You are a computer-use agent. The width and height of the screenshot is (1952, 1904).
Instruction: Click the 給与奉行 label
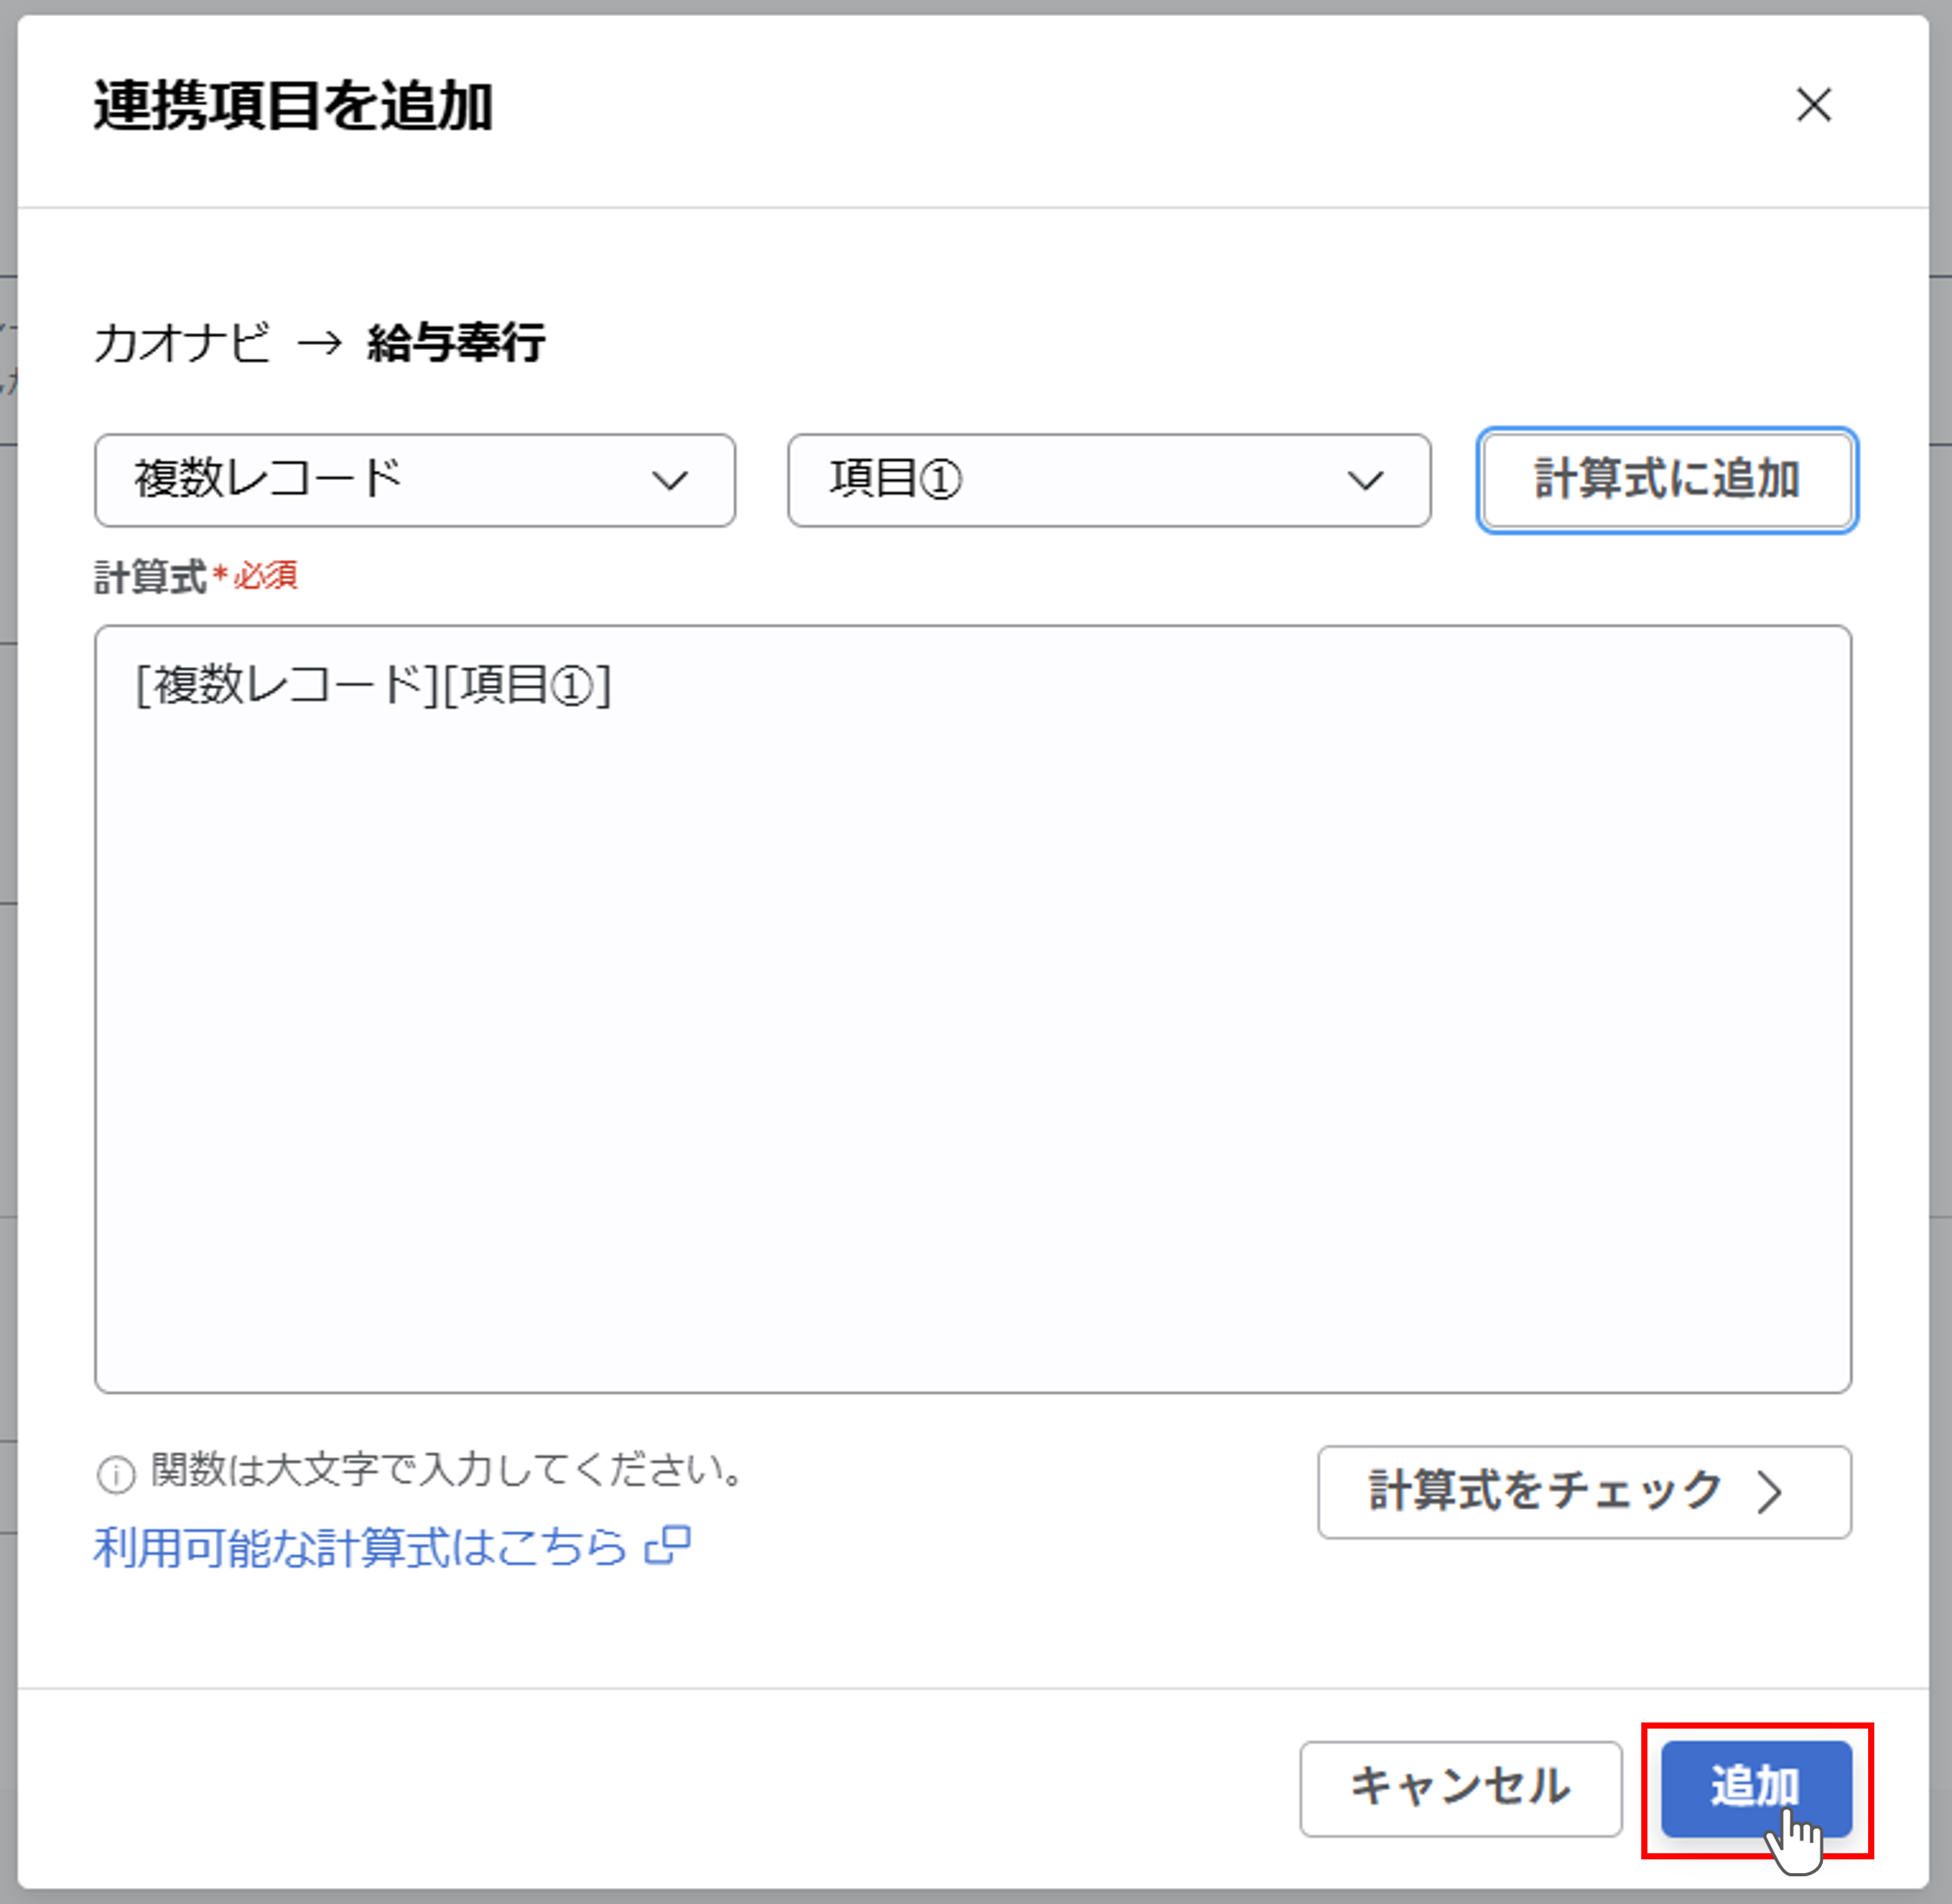coord(456,343)
